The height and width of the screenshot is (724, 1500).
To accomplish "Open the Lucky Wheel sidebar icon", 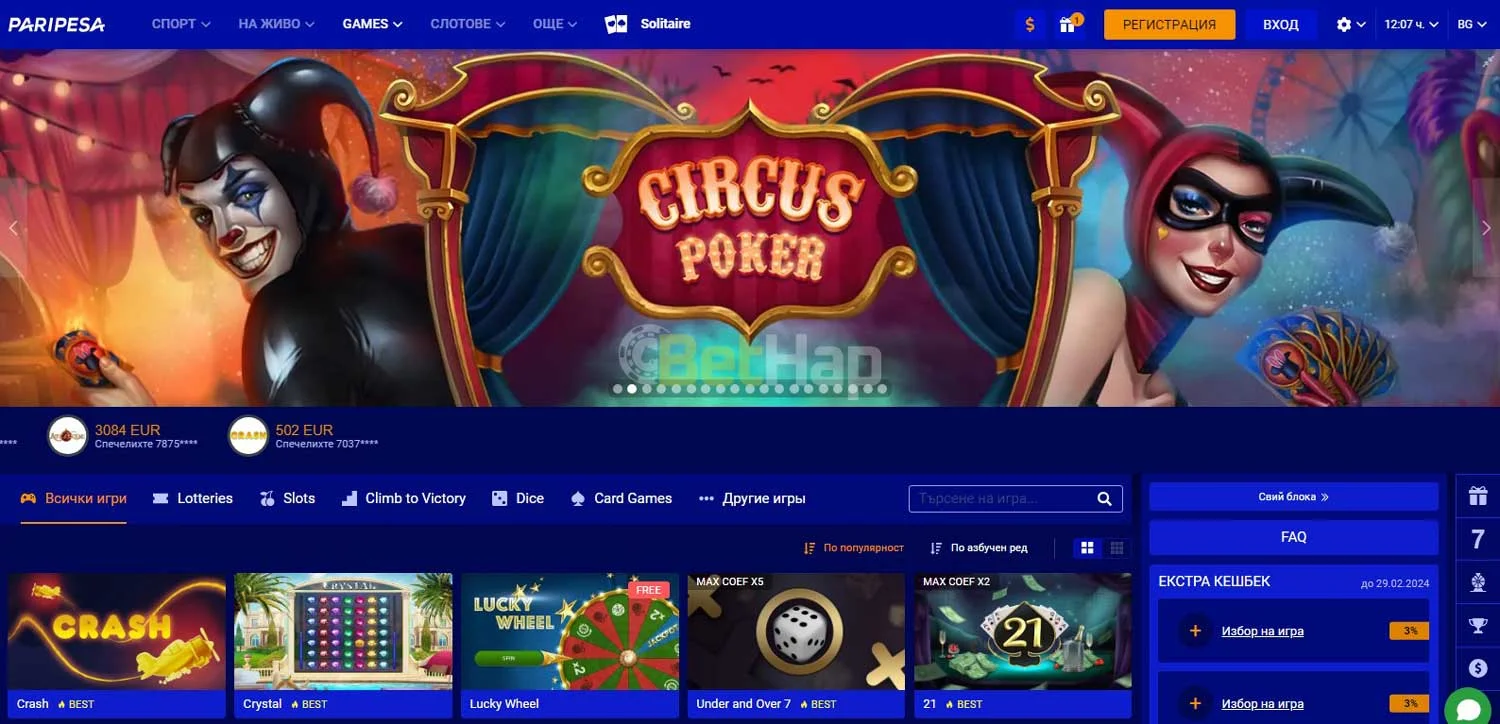I will pyautogui.click(x=1477, y=581).
